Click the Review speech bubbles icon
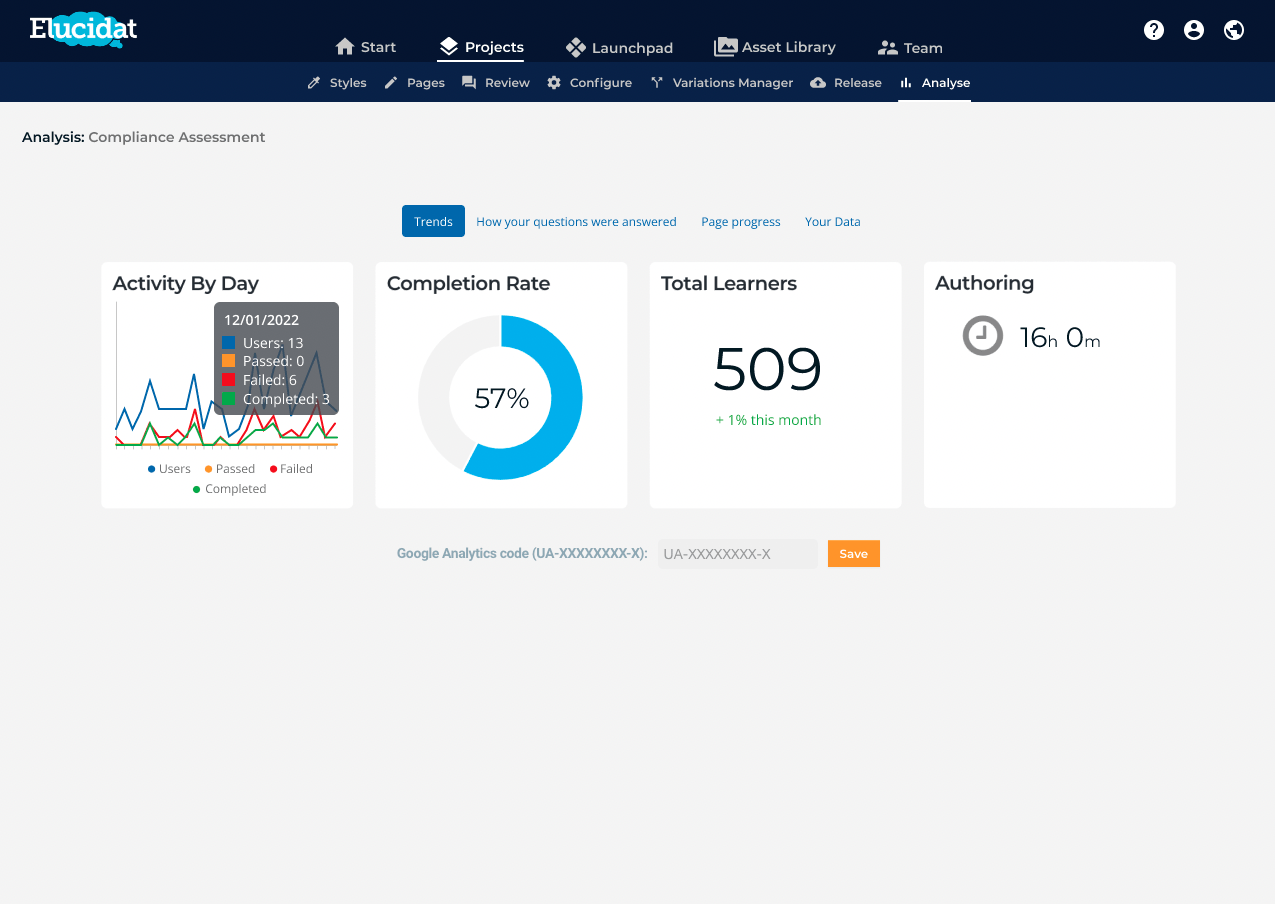This screenshot has width=1275, height=904. (x=469, y=83)
